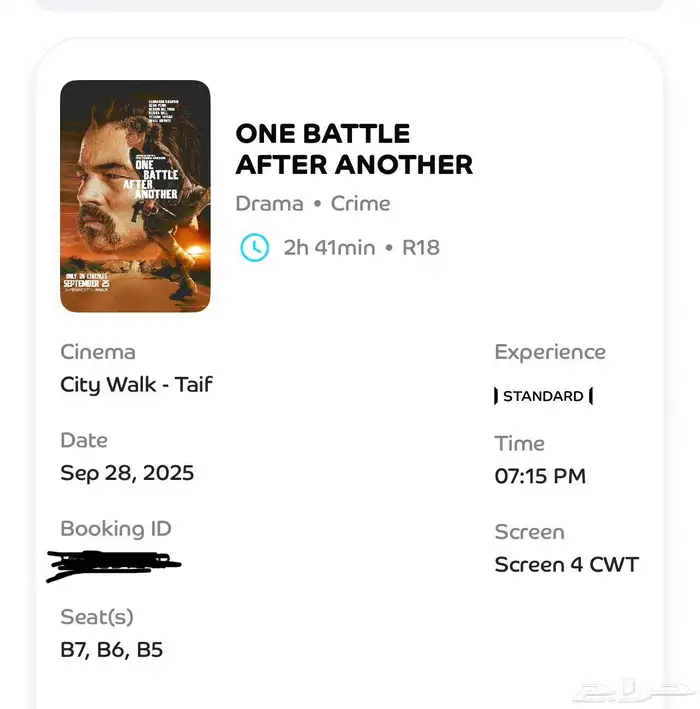
Task: Select the Drama • Crime genre text
Action: click(x=312, y=204)
